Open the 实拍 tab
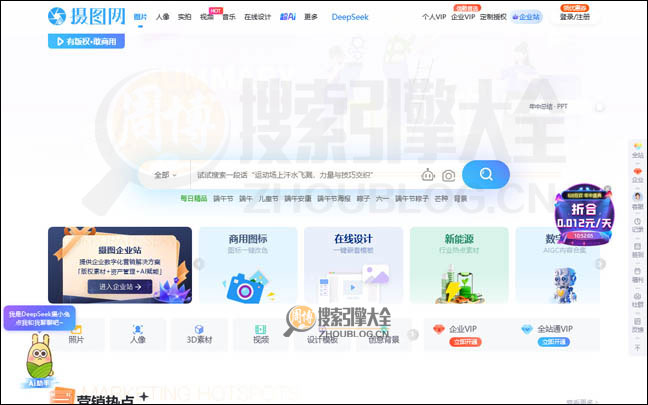Image resolution: width=648 pixels, height=405 pixels. click(184, 17)
